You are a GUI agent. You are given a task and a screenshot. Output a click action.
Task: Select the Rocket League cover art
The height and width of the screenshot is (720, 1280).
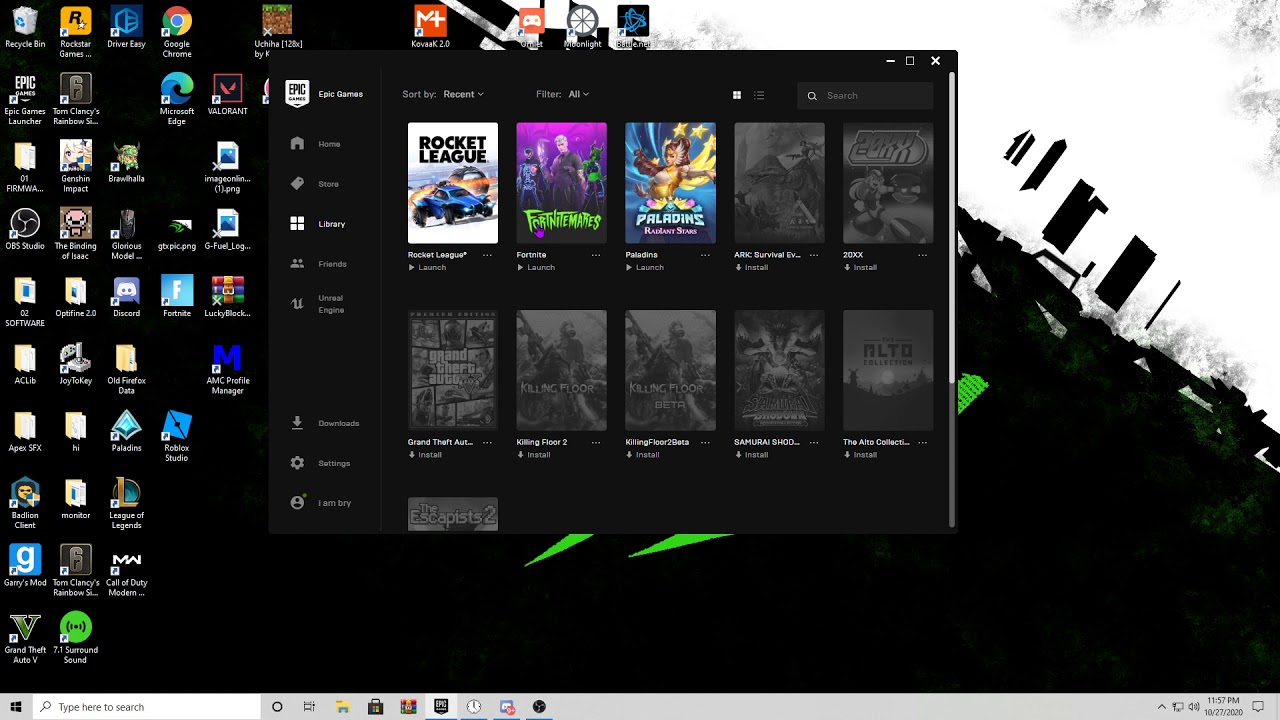(453, 183)
